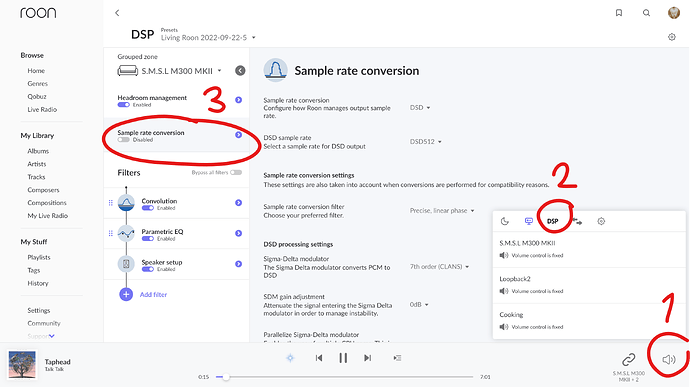Open Live Radio in sidebar
This screenshot has height=387, width=690.
tap(42, 109)
